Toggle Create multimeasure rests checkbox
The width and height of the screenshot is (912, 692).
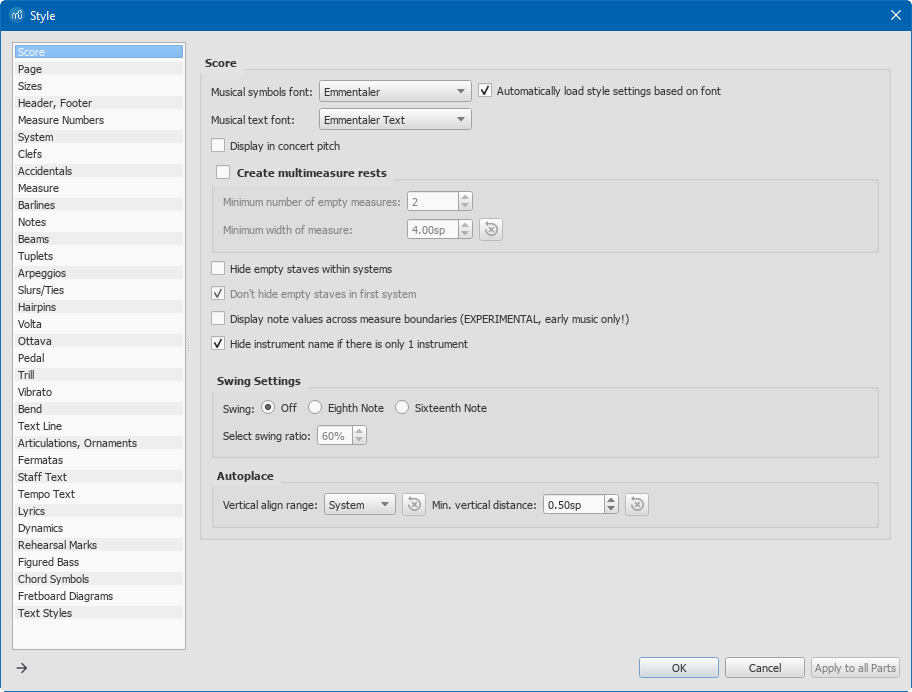(x=223, y=173)
